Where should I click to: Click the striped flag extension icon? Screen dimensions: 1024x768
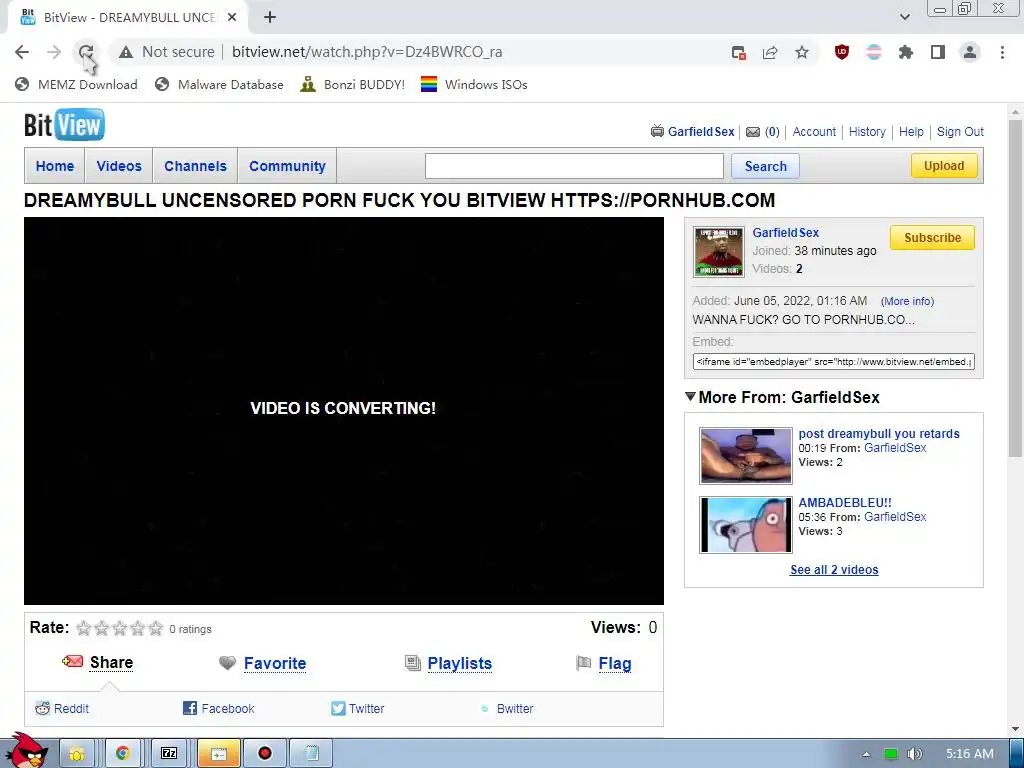[x=874, y=52]
